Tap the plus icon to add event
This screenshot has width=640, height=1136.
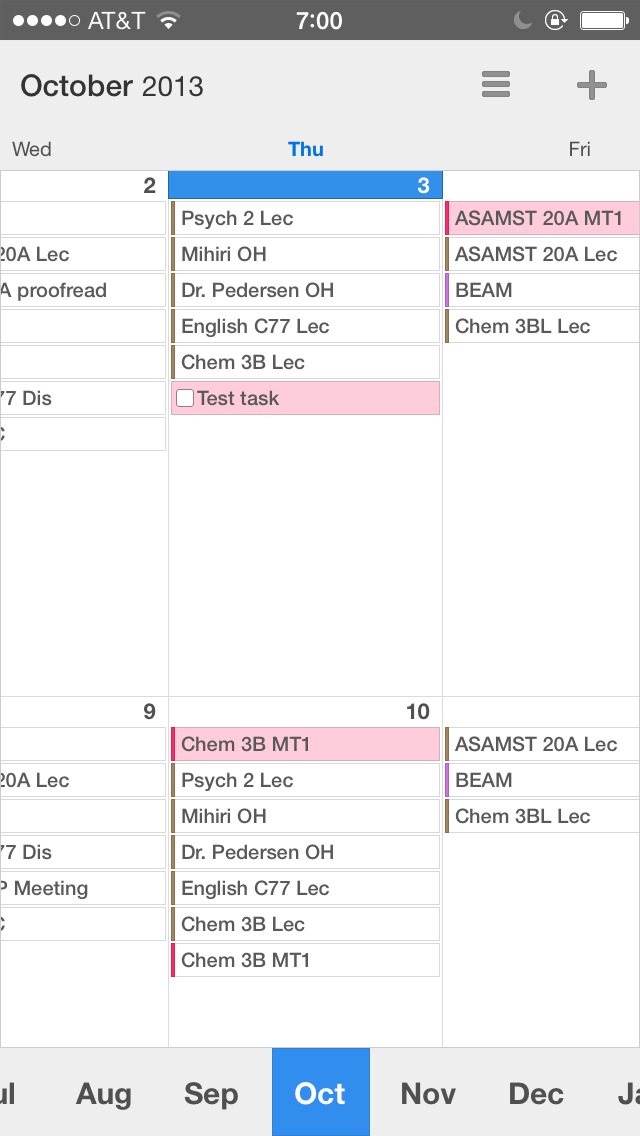click(x=591, y=85)
